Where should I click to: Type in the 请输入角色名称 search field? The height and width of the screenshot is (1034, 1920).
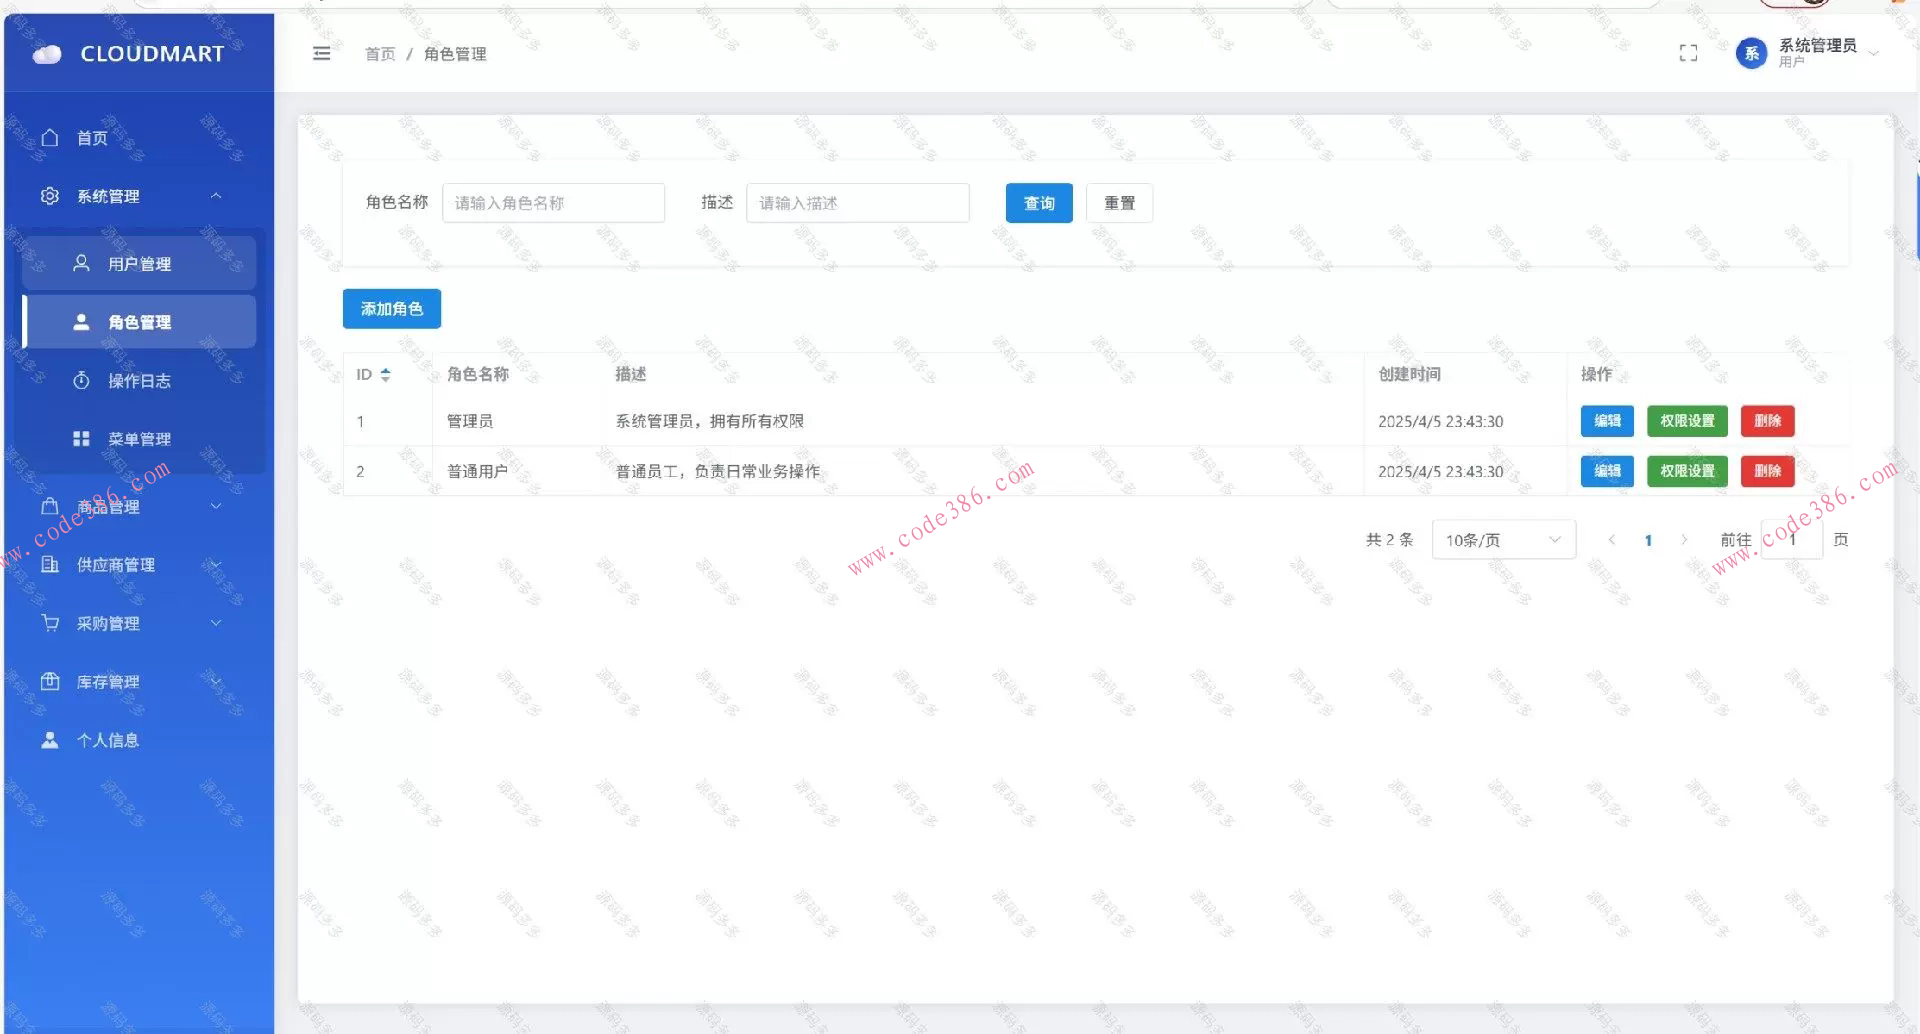(x=553, y=202)
